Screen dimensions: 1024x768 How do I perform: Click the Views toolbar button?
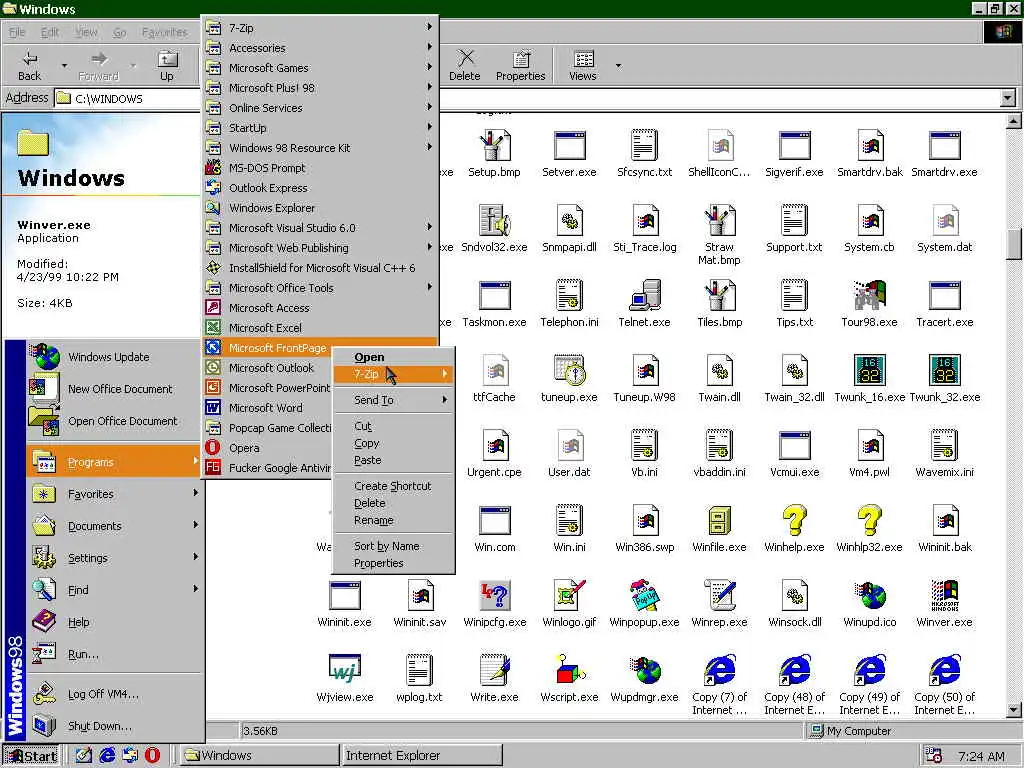[583, 65]
